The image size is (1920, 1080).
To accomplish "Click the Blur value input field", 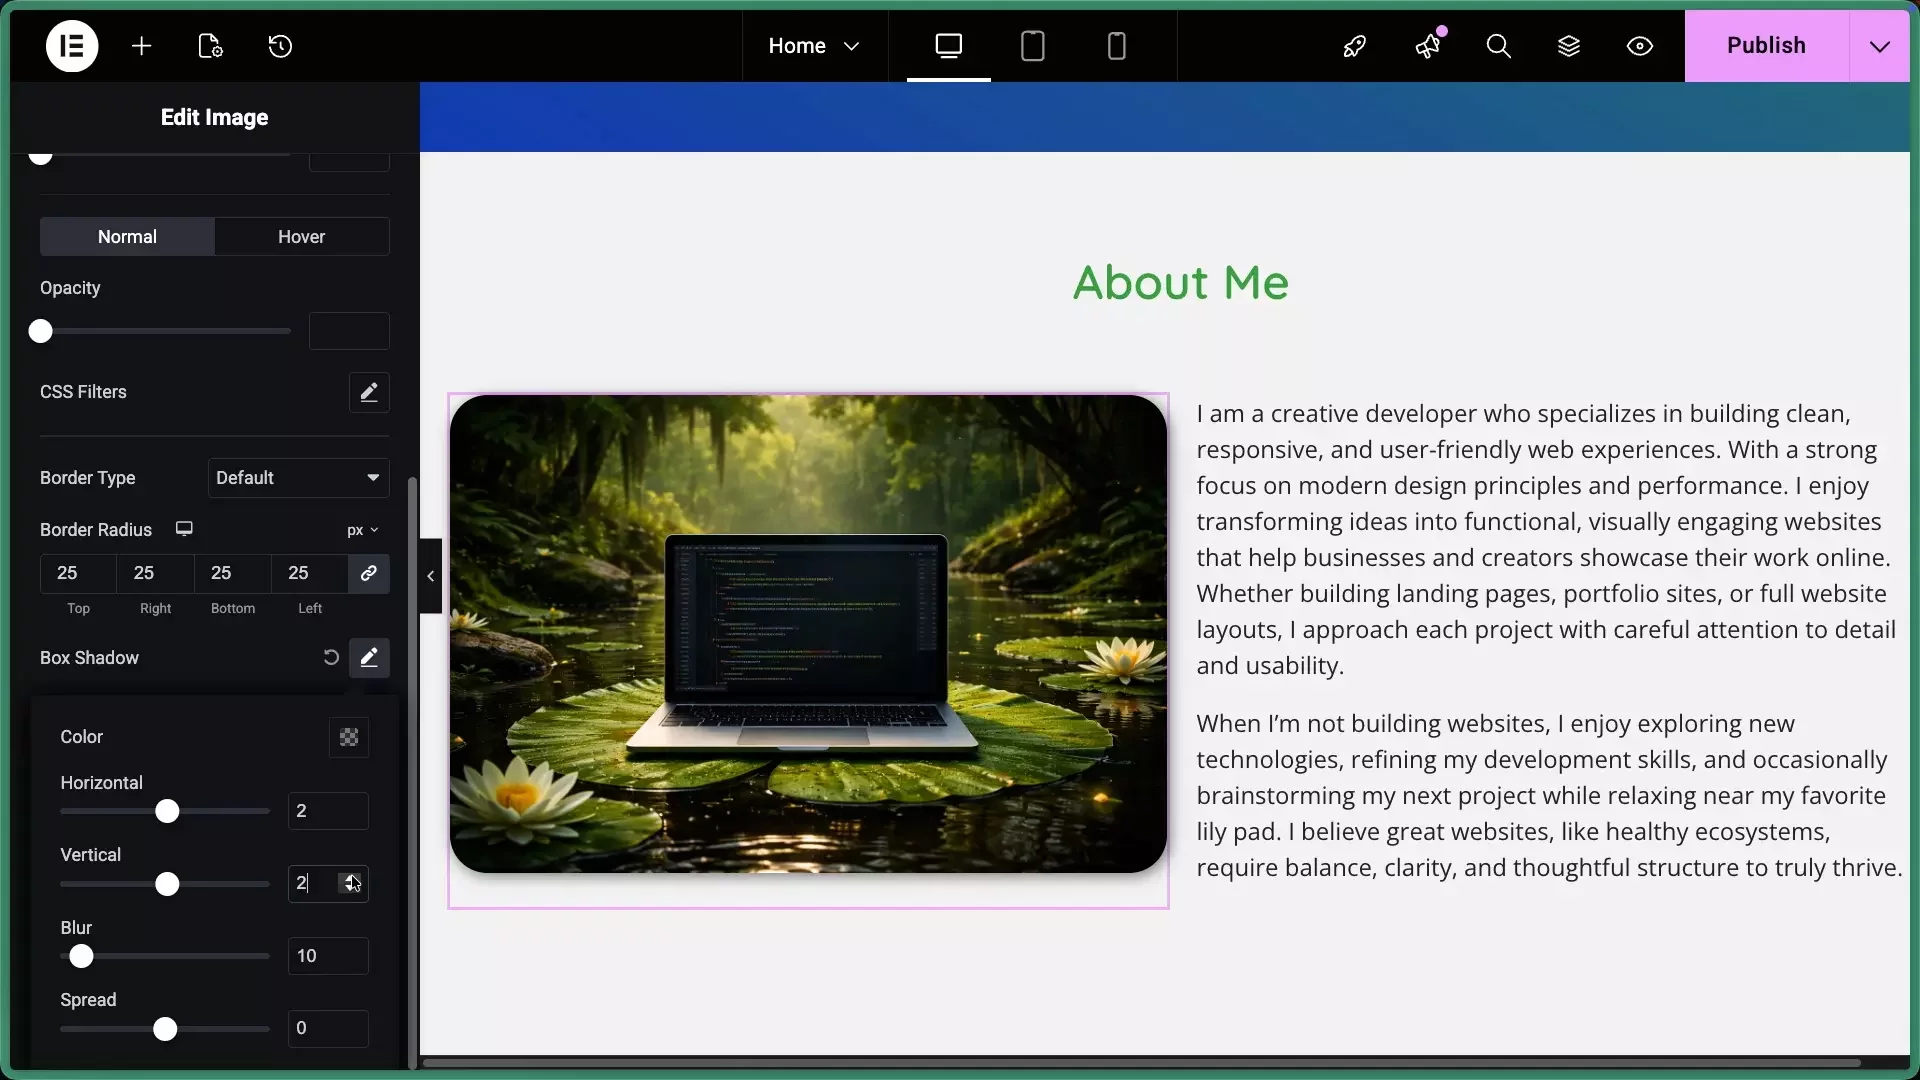I will [328, 956].
